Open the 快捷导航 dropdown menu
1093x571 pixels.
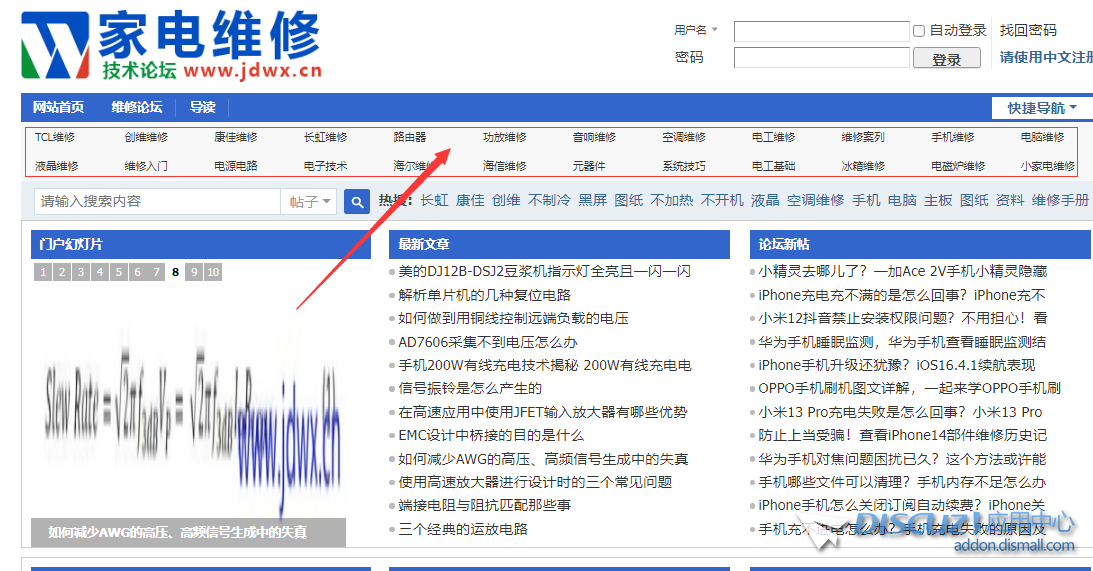(1042, 108)
